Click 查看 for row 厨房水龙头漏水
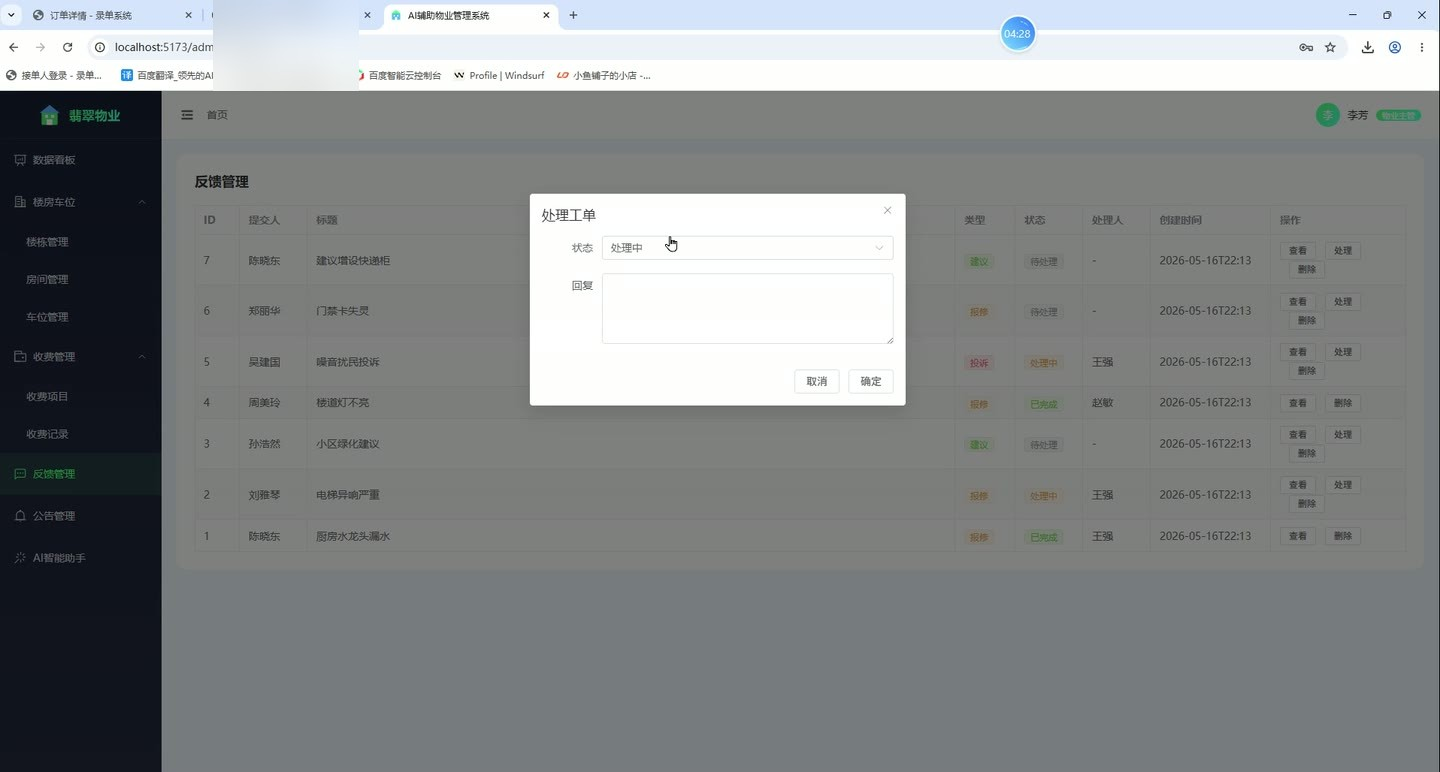Screen dimensions: 1440x772 pyautogui.click(x=1298, y=536)
